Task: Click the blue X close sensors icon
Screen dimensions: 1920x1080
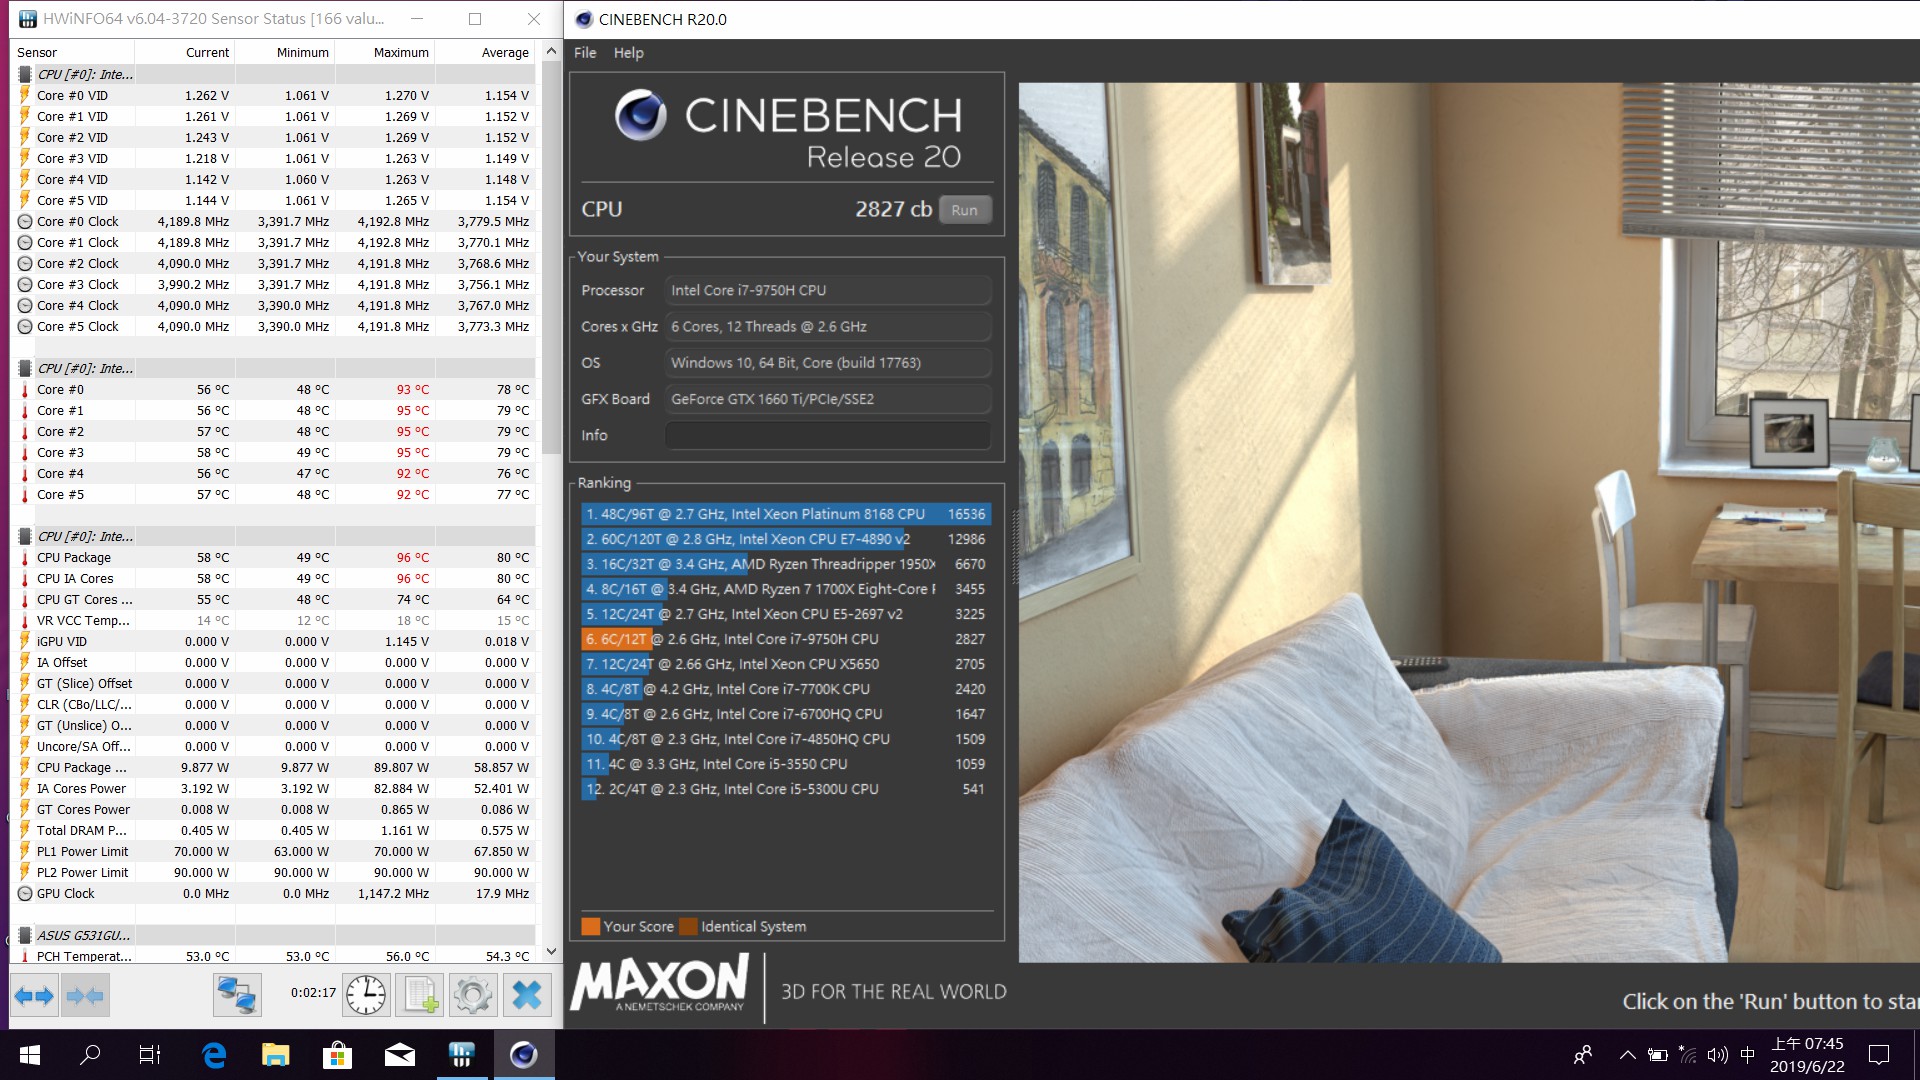Action: click(x=526, y=996)
